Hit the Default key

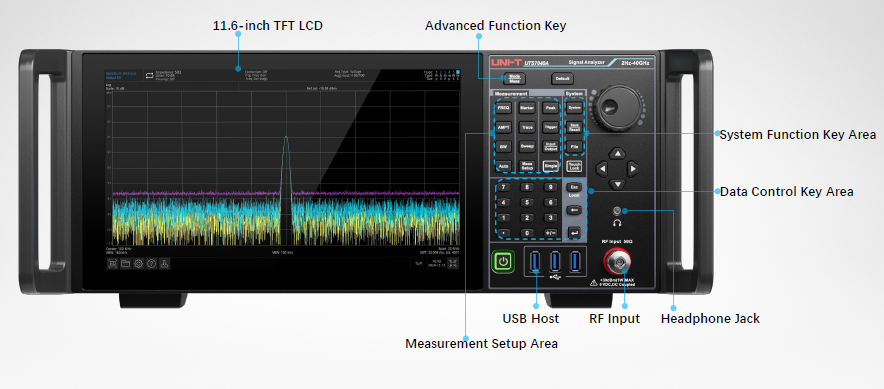click(562, 78)
